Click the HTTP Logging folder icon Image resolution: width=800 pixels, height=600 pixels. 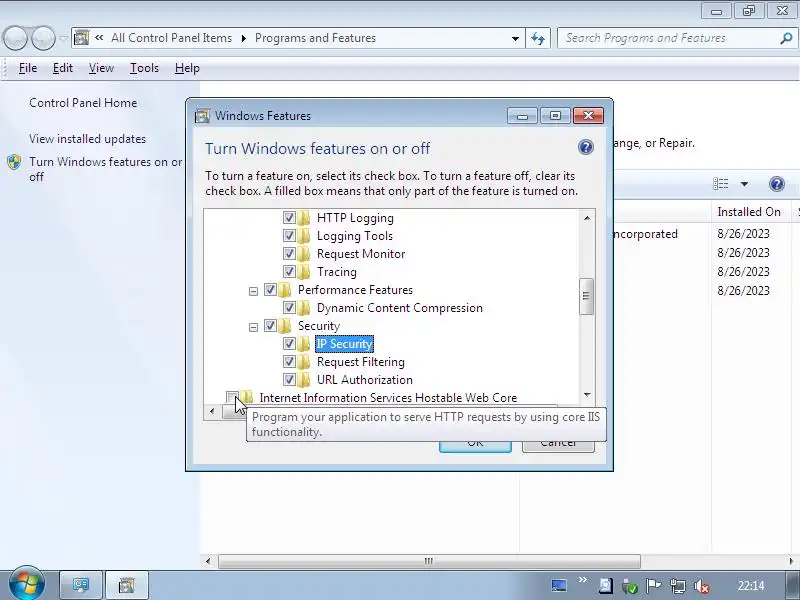pos(304,218)
